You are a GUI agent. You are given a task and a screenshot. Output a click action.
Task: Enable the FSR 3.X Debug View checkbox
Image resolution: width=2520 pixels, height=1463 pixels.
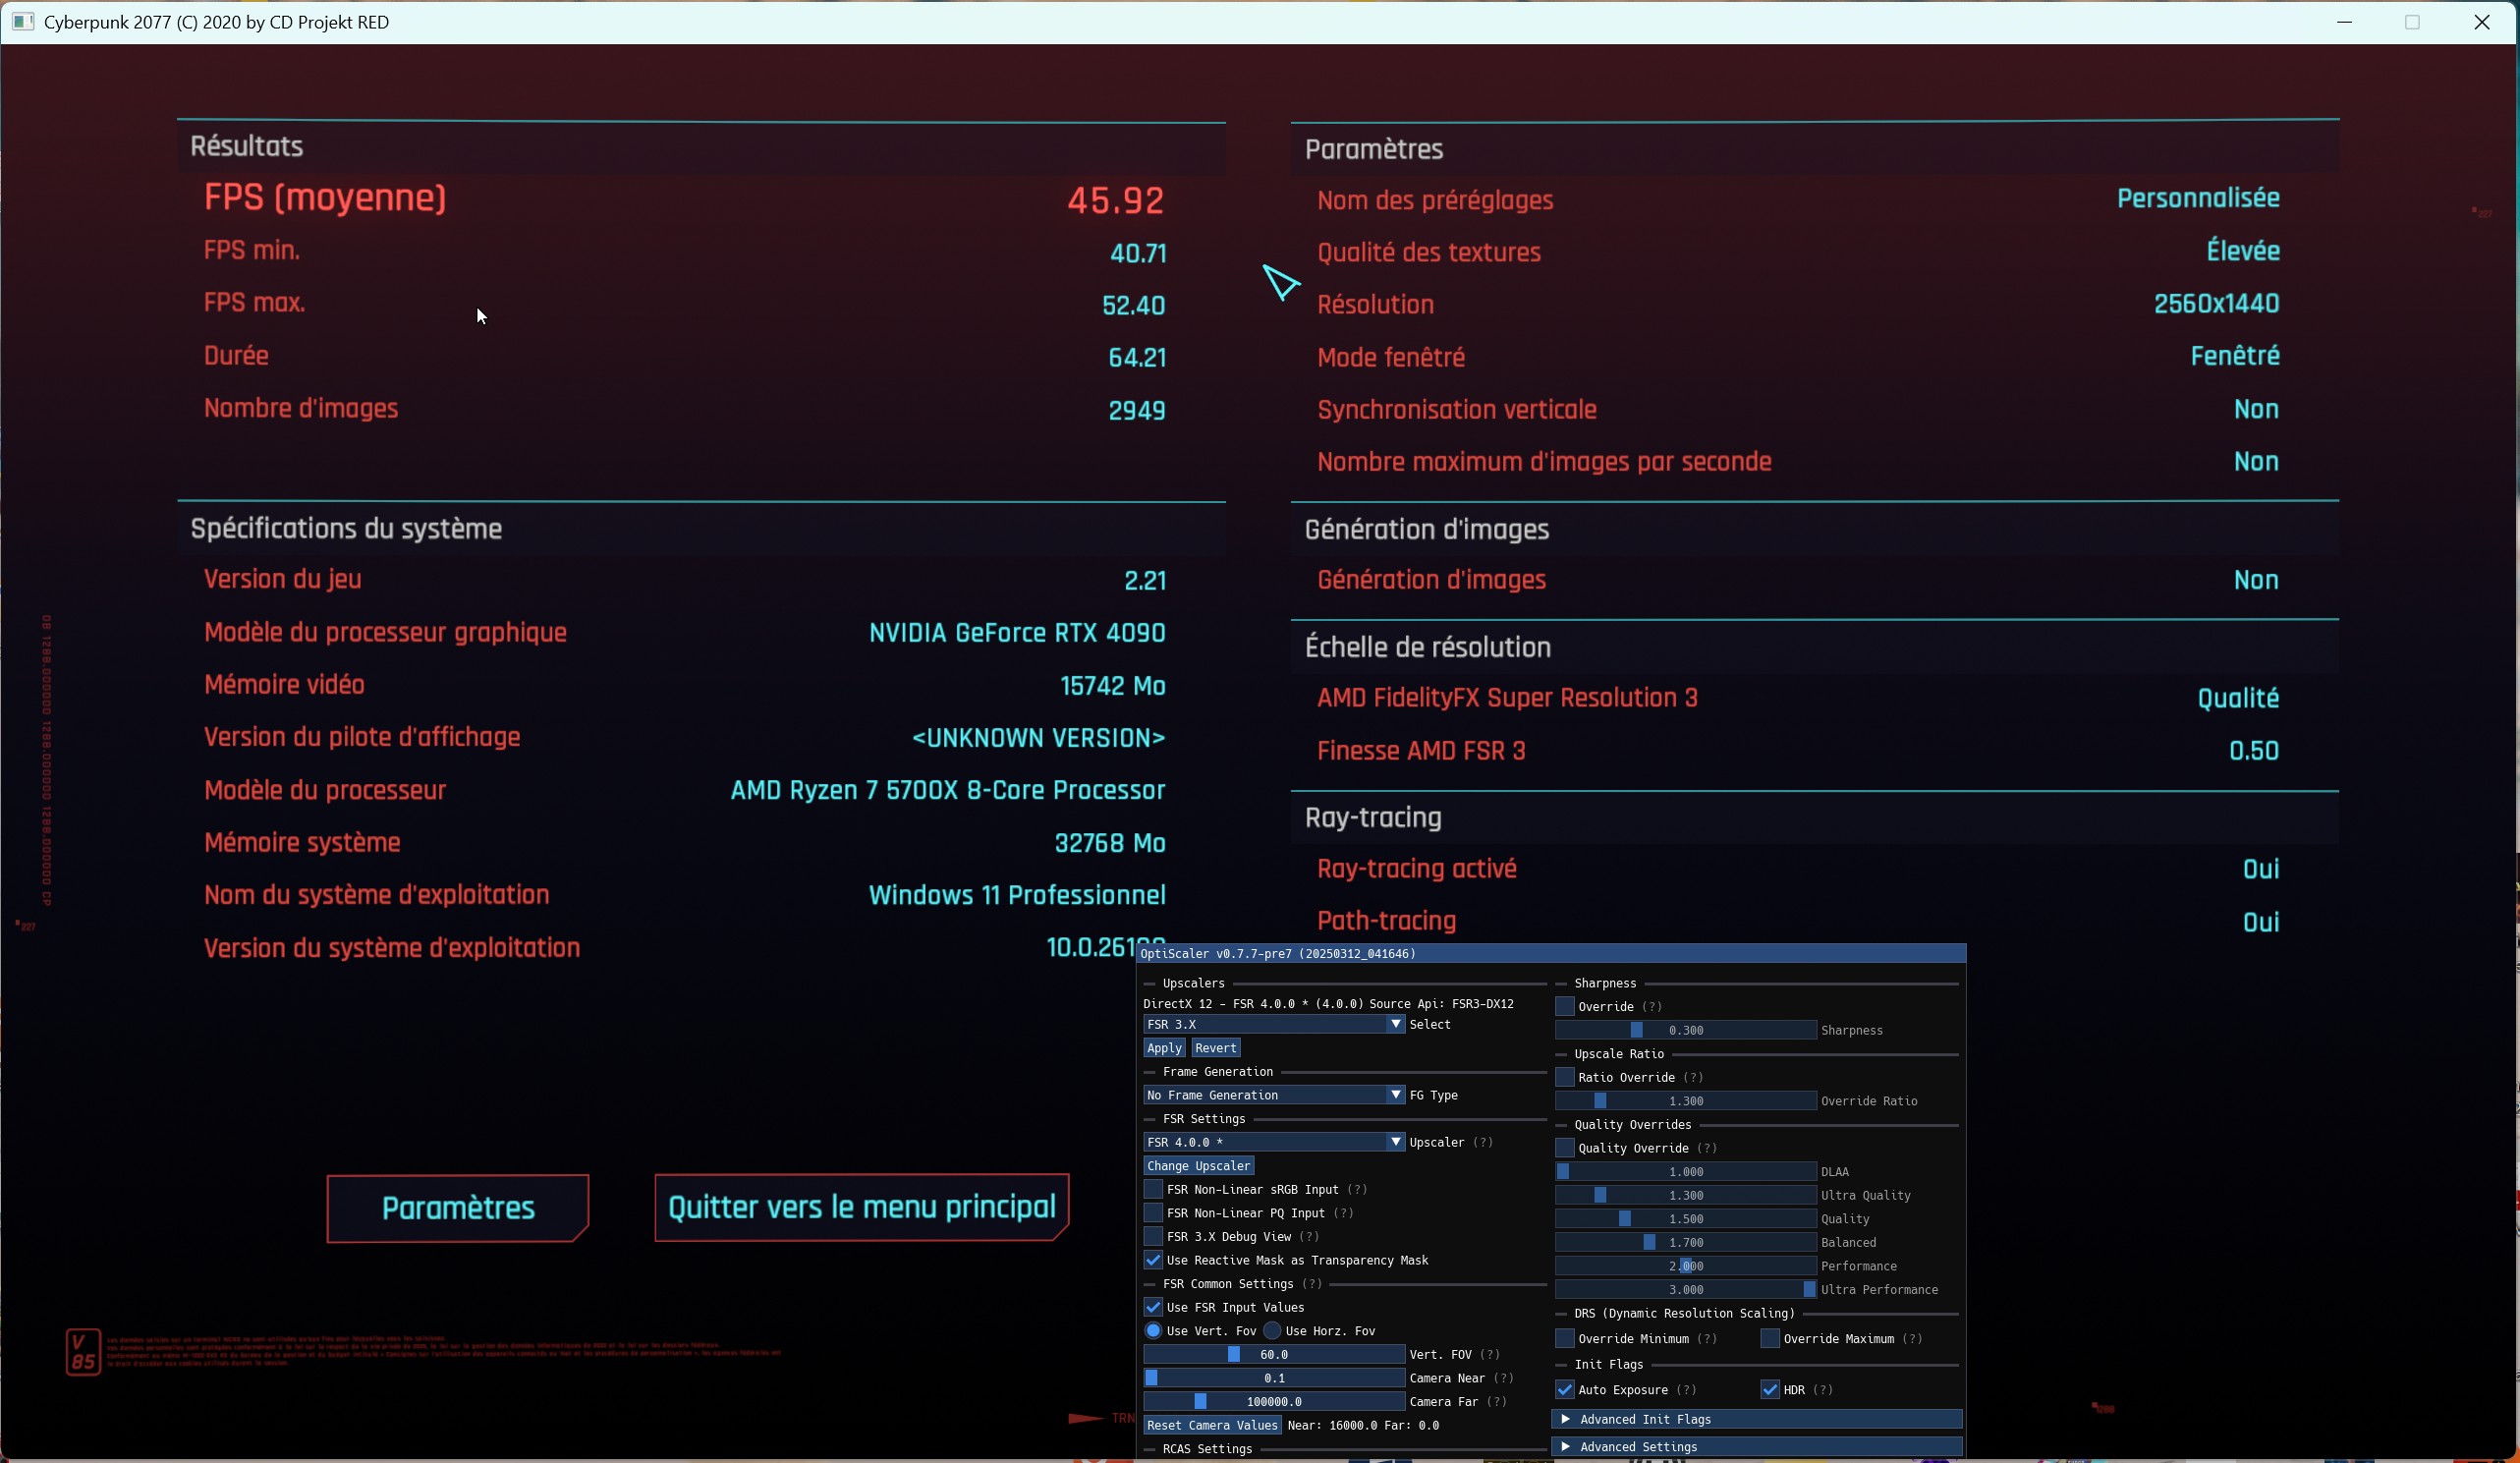[1153, 1237]
